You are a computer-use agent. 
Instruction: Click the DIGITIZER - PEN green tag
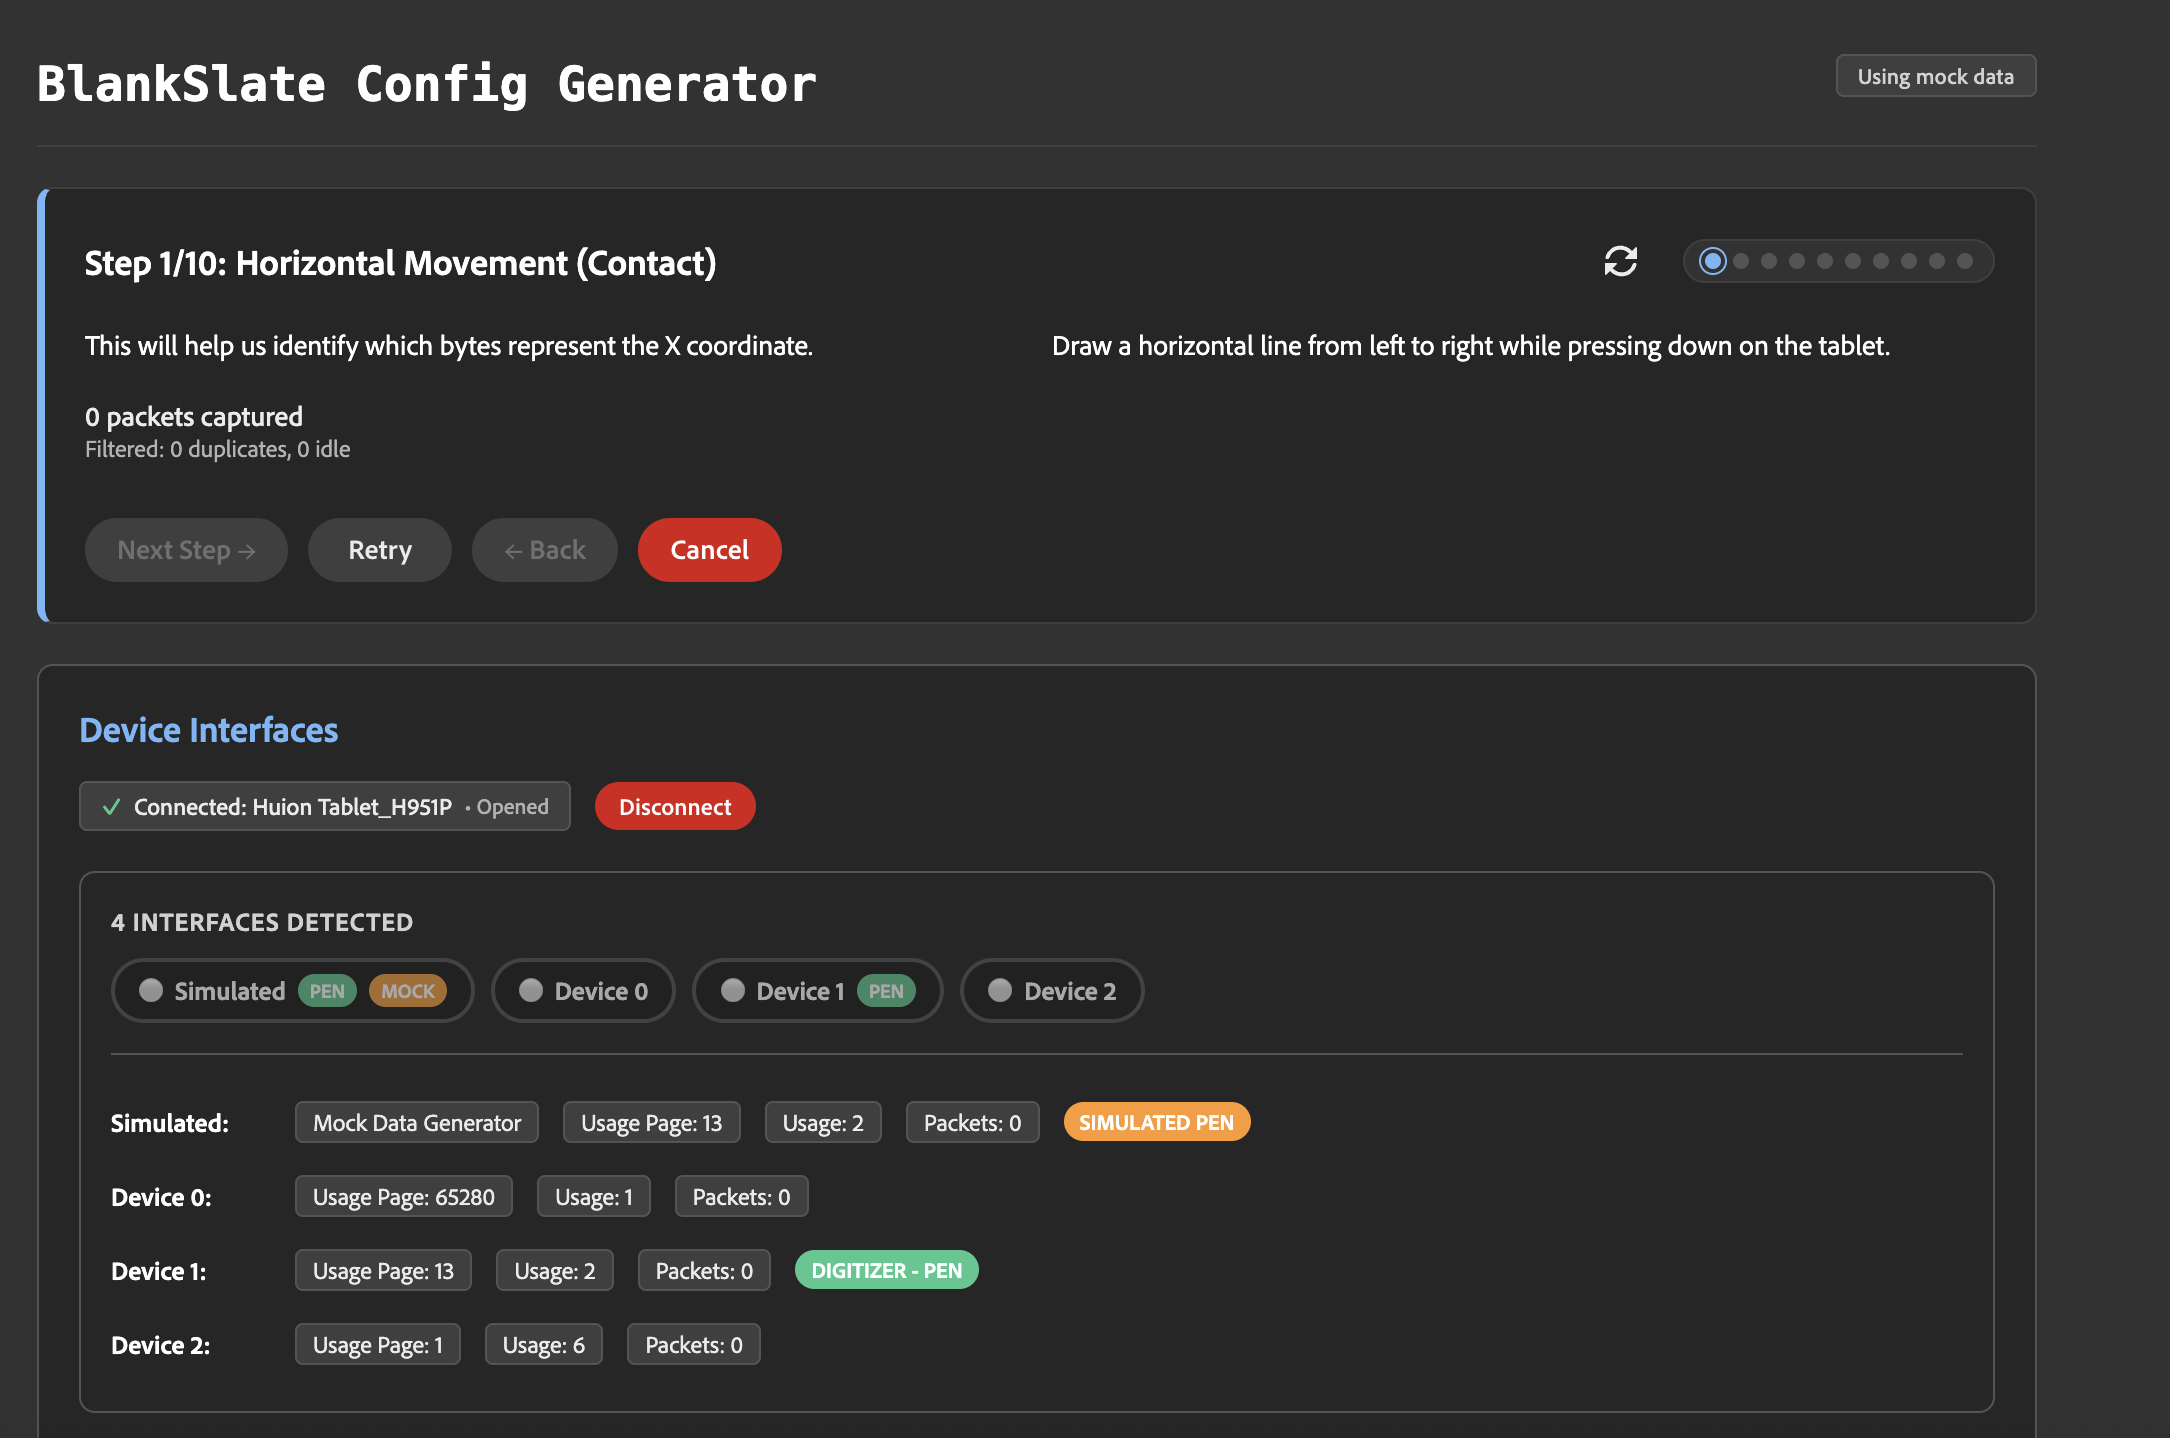click(886, 1270)
